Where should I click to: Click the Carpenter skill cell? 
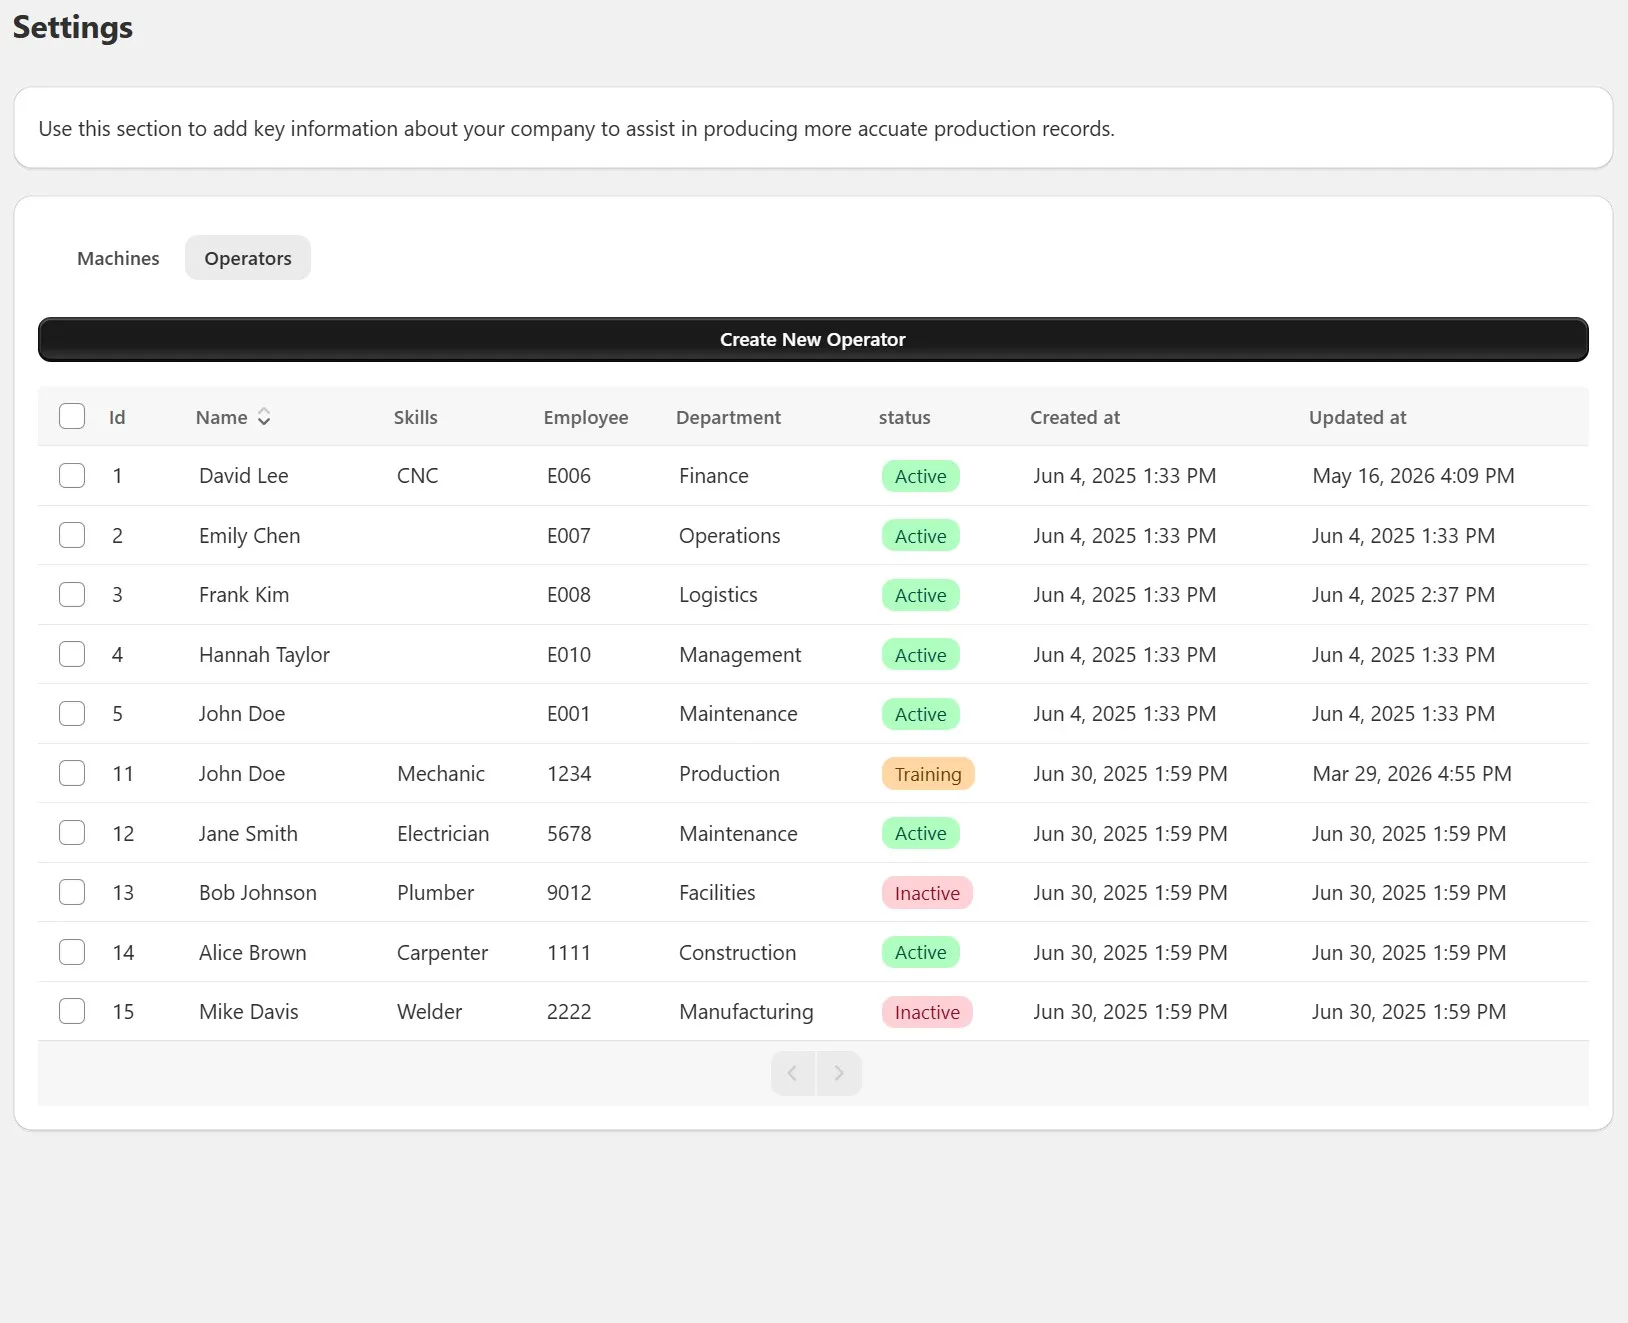click(442, 953)
